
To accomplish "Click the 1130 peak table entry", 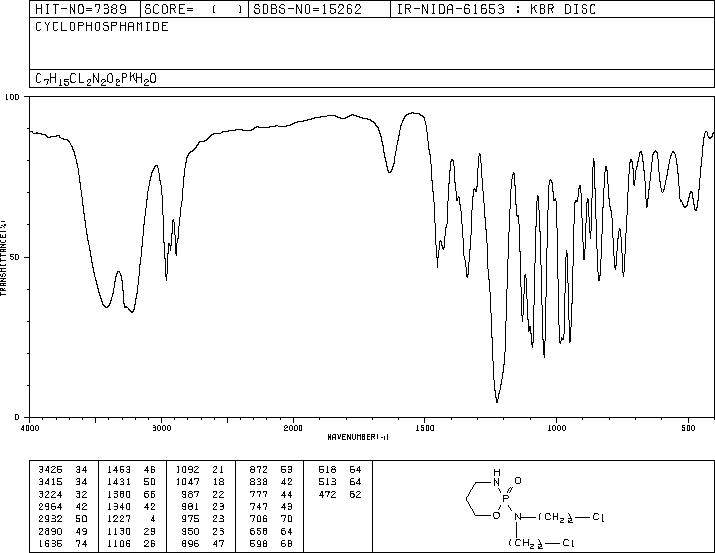I will coord(119,531).
